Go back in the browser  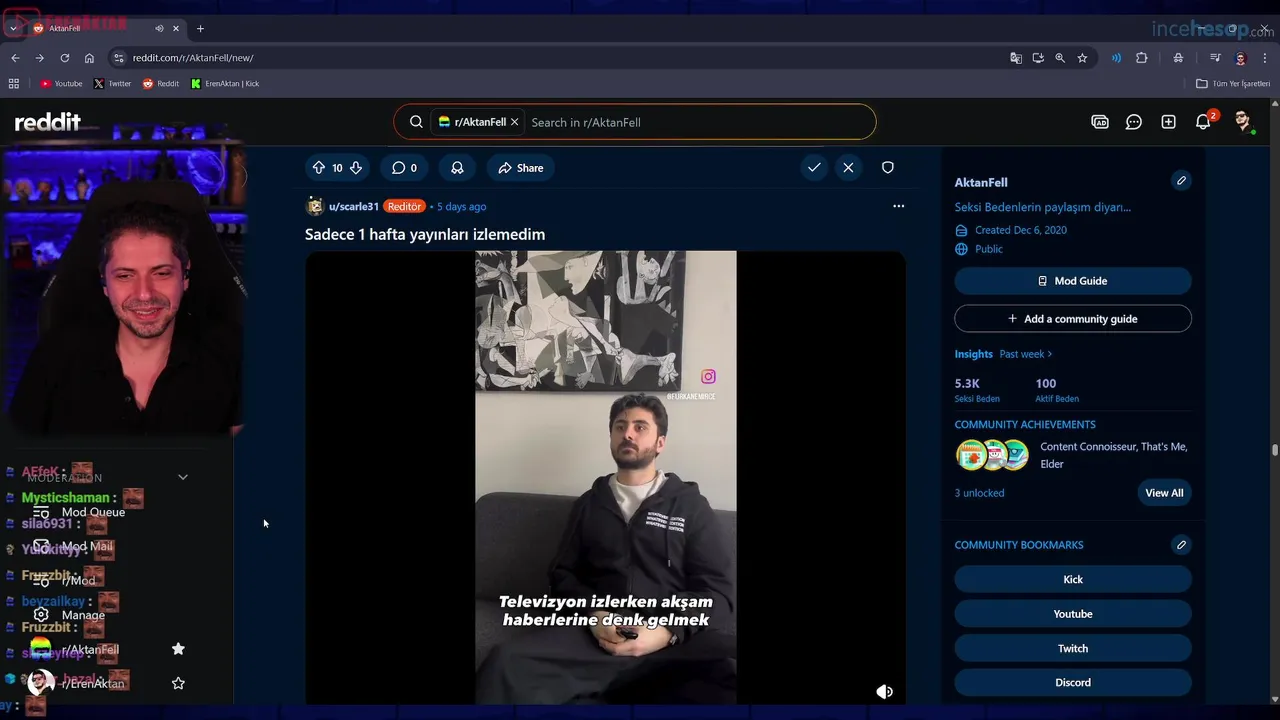pyautogui.click(x=15, y=58)
